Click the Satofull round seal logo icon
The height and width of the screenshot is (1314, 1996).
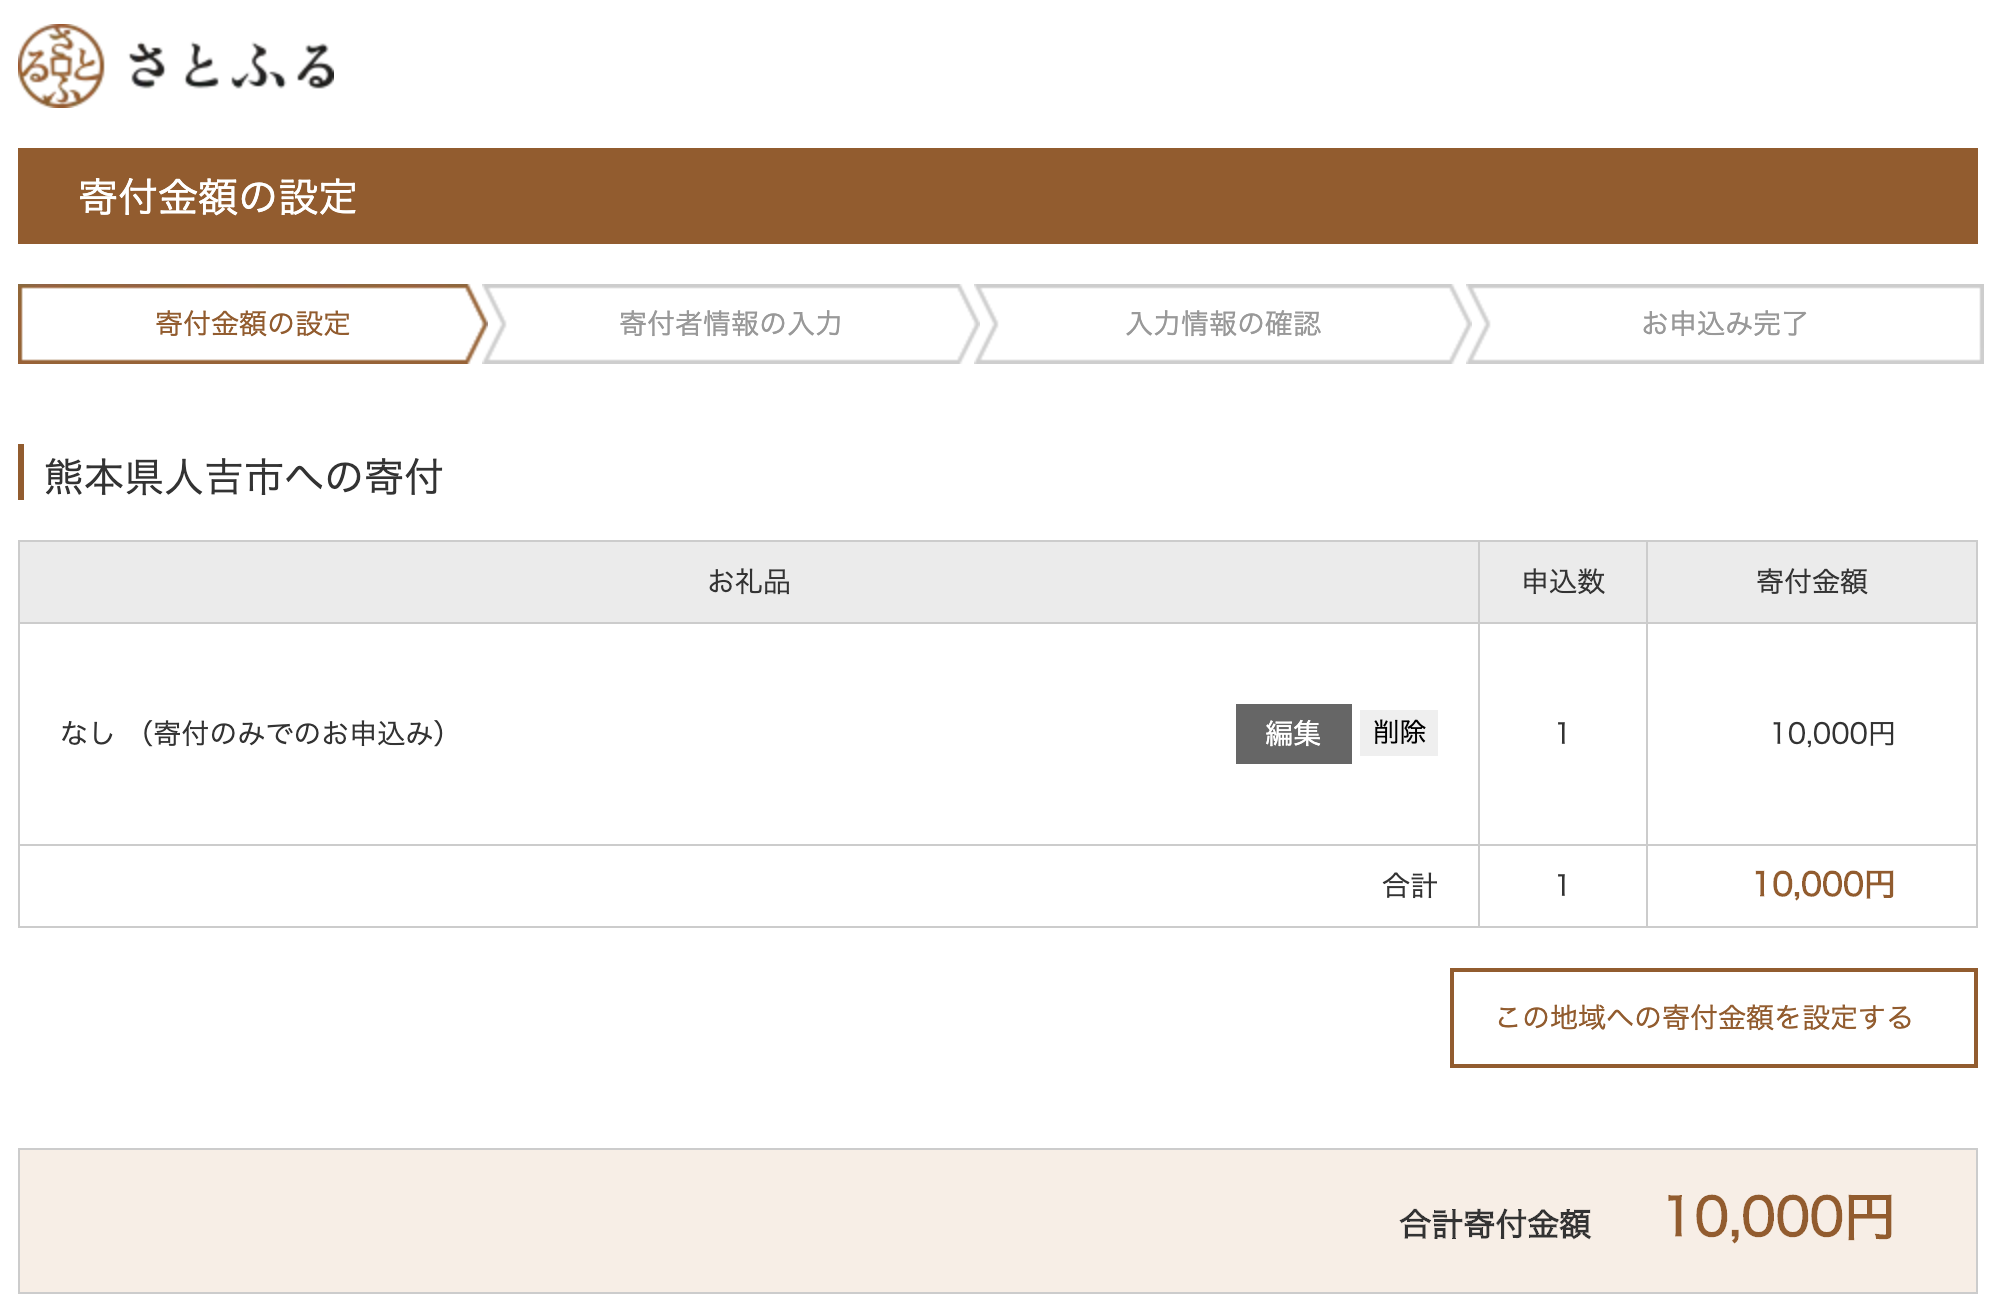click(x=61, y=66)
